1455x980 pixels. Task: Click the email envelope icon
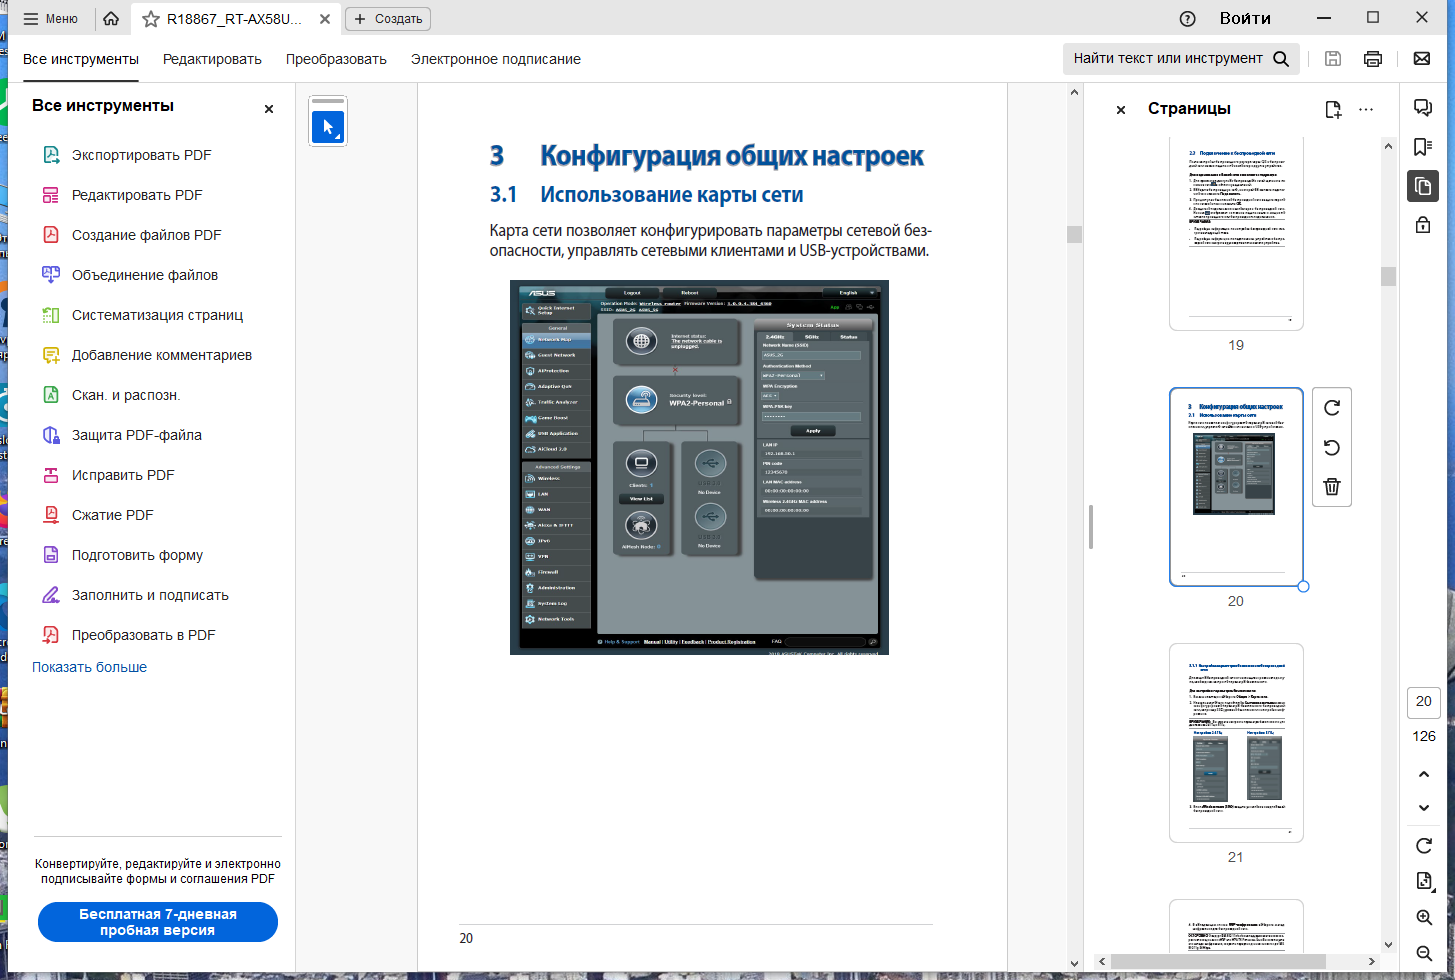(x=1421, y=59)
